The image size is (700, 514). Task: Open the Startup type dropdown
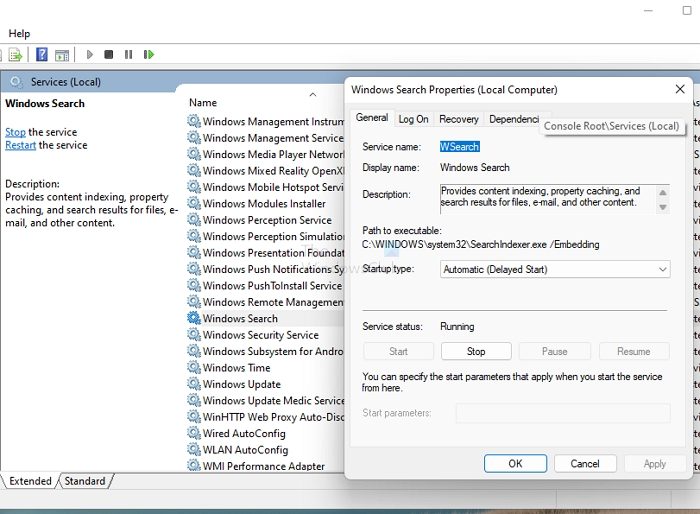click(555, 269)
